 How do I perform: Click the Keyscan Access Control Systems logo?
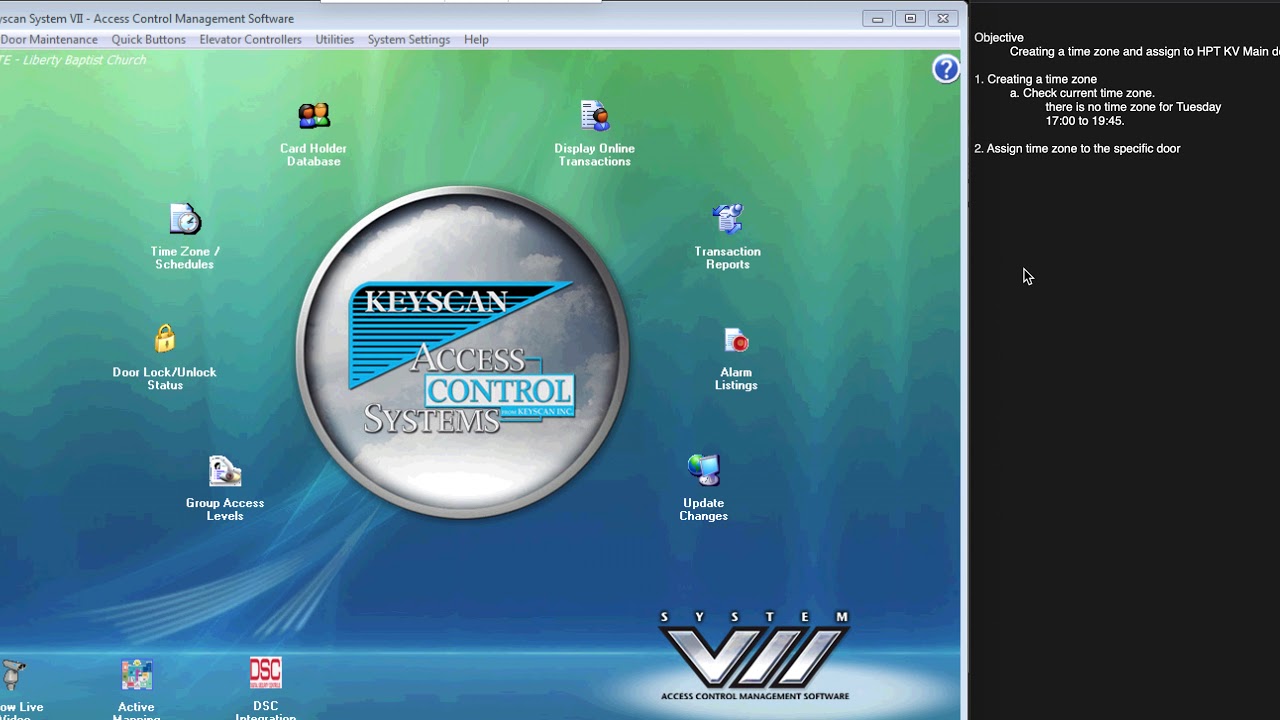tap(462, 353)
